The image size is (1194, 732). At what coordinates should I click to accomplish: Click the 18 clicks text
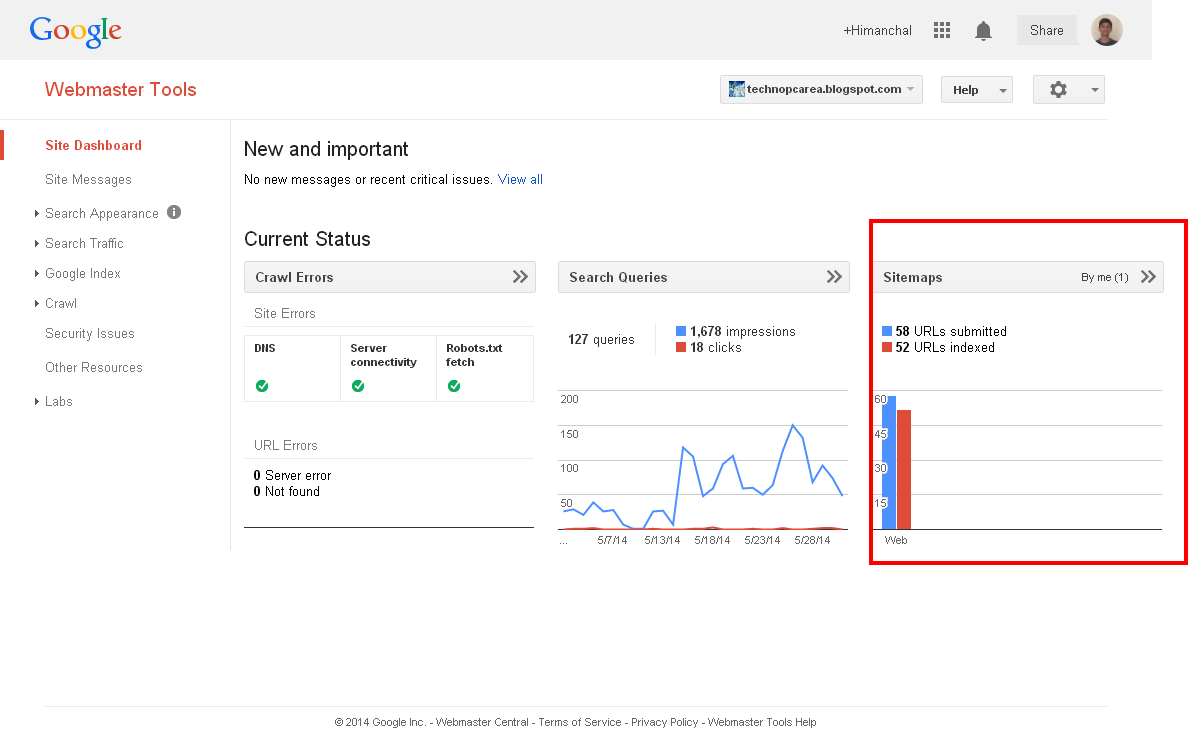716,347
